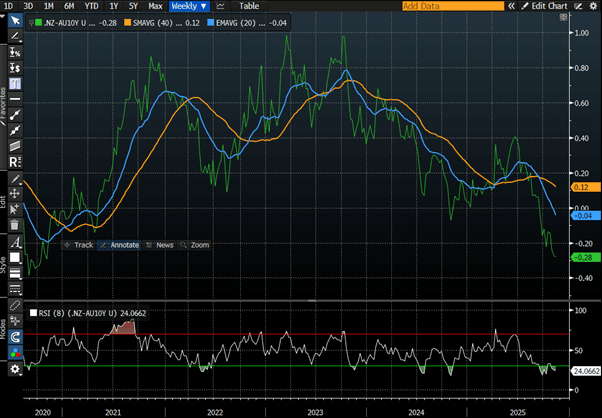Click the gear icon in bottom-left sidebar
Image resolution: width=602 pixels, height=418 pixels.
(15, 368)
